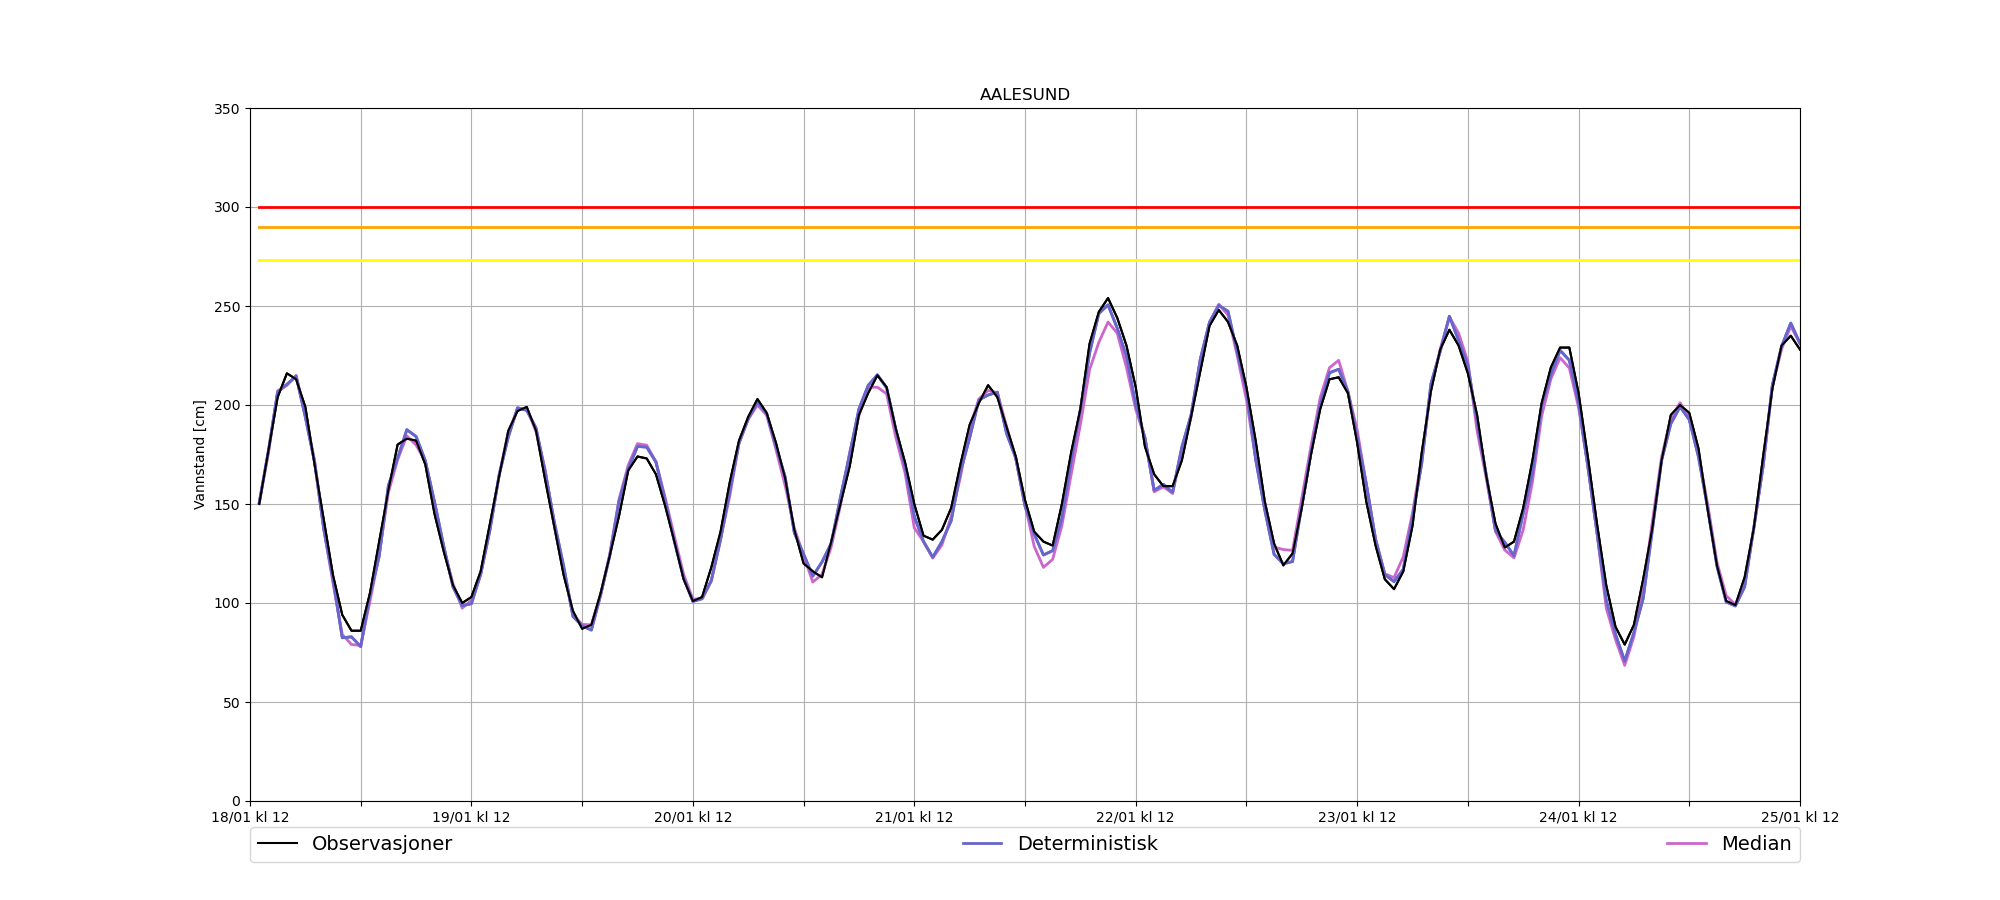Click the AALESUND chart title
Image resolution: width=2000 pixels, height=900 pixels.
(x=1024, y=95)
